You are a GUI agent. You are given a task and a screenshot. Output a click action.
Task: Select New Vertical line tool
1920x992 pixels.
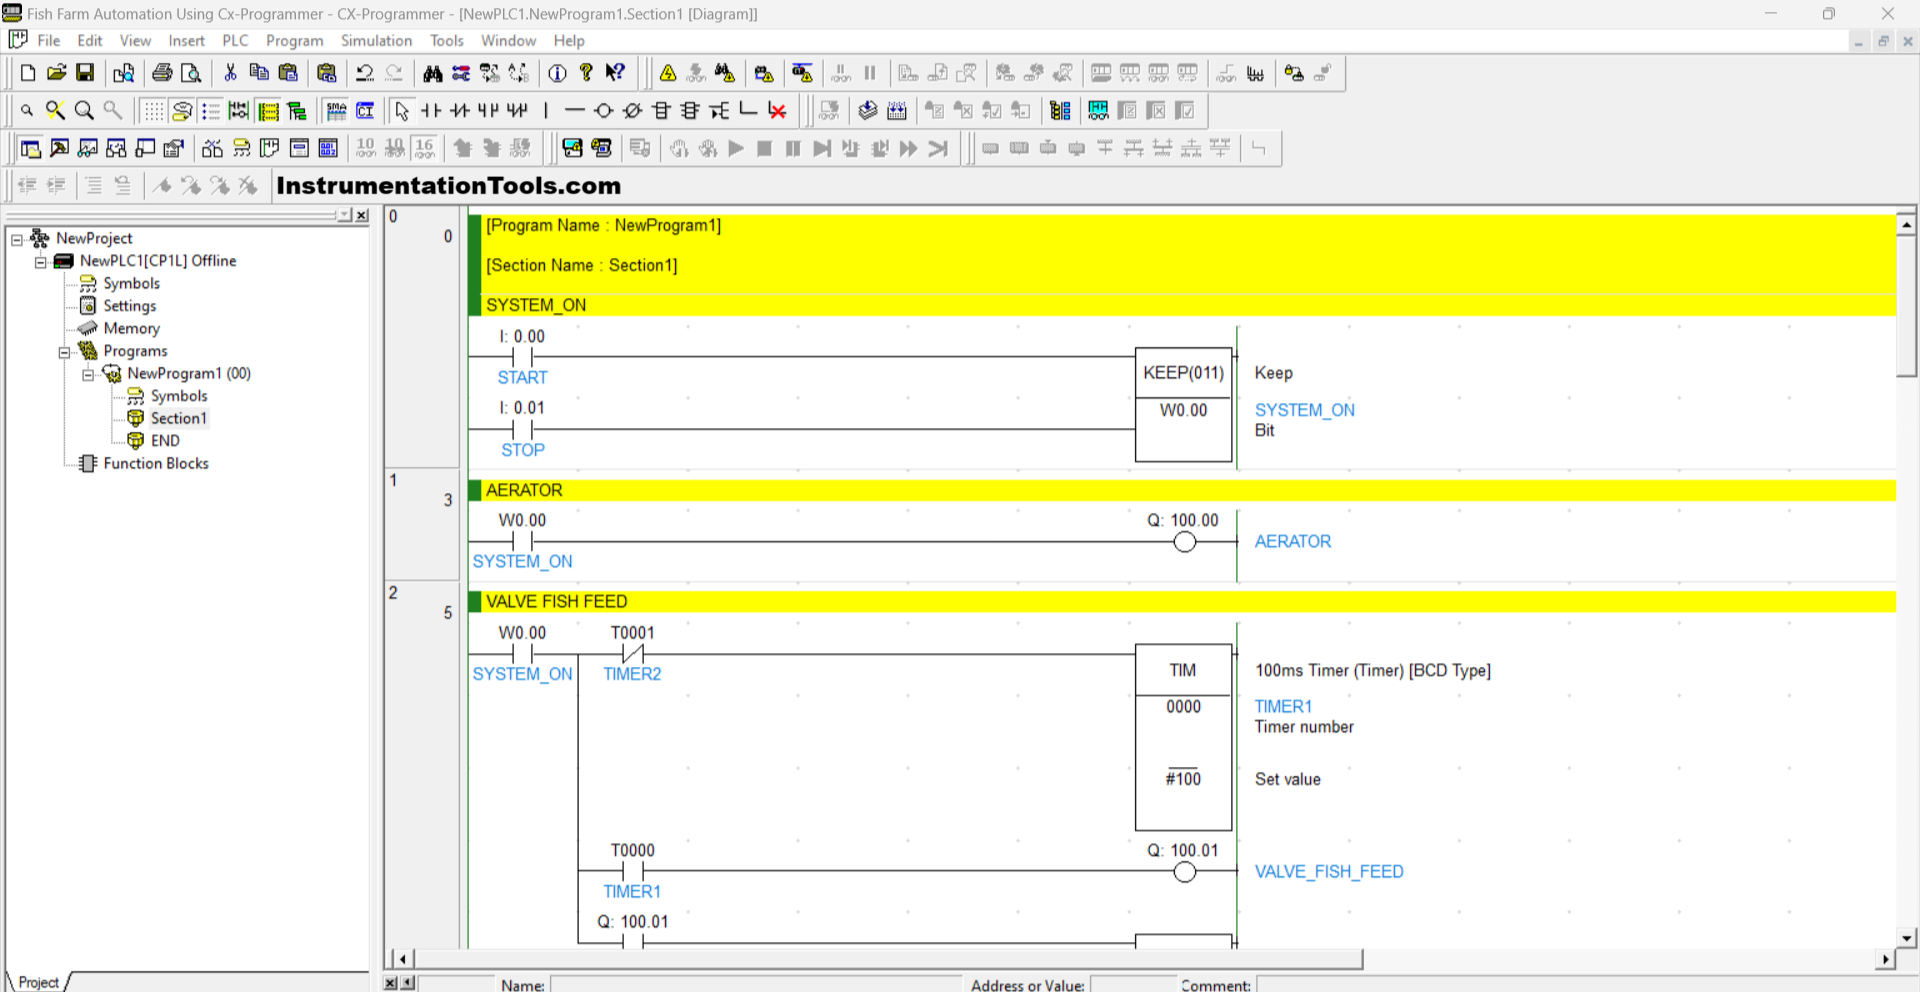coord(546,111)
